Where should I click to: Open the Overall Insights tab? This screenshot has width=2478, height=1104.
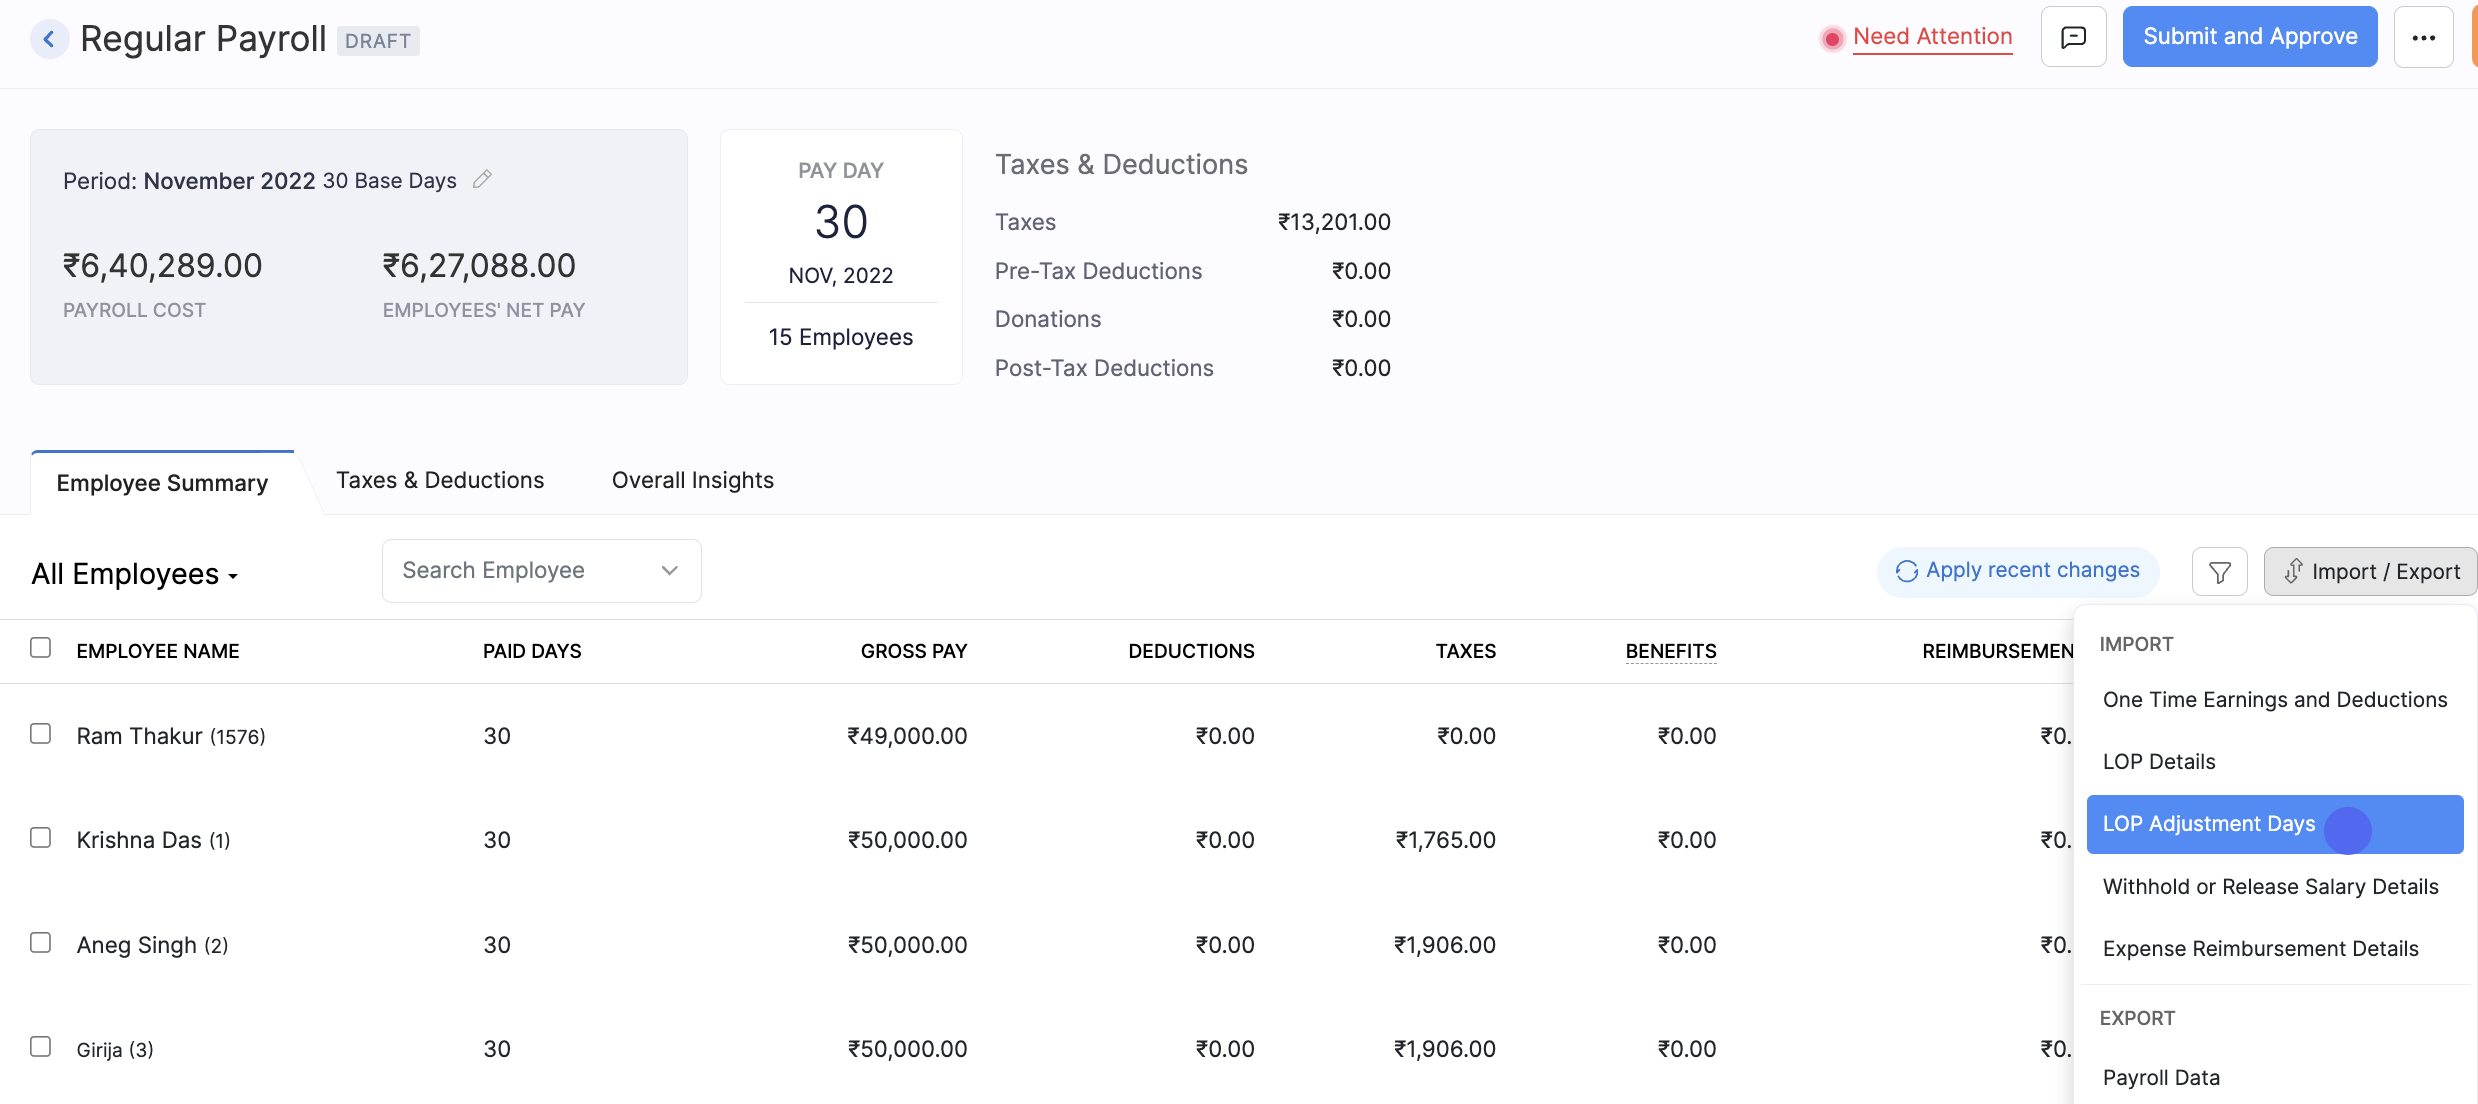(x=692, y=481)
